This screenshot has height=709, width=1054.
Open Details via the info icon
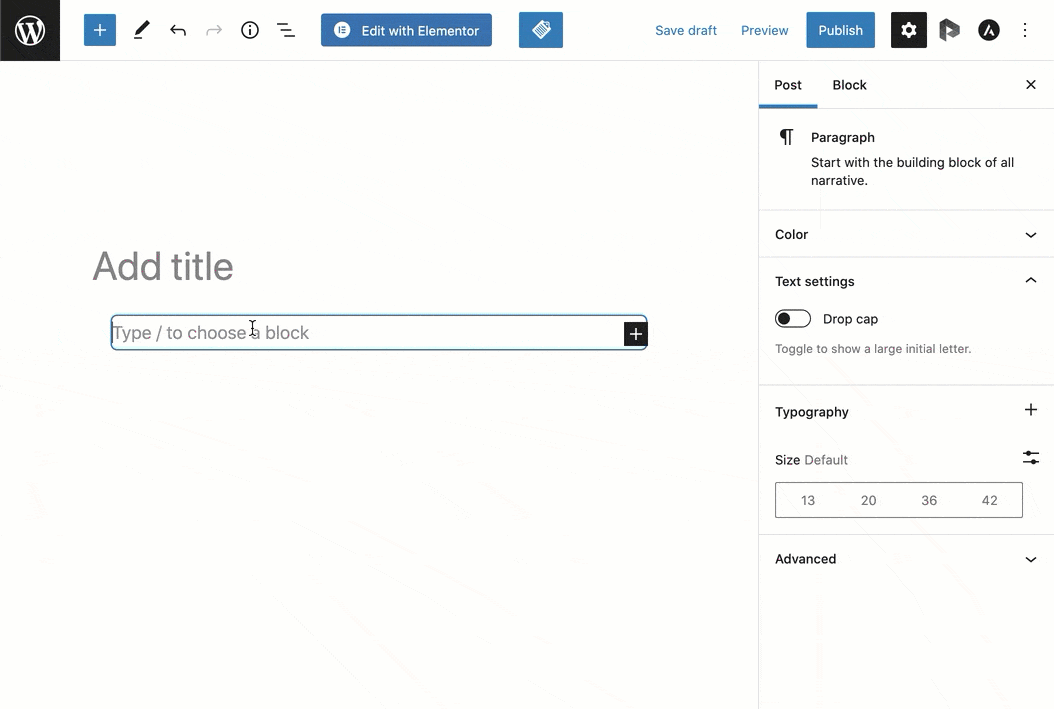249,30
